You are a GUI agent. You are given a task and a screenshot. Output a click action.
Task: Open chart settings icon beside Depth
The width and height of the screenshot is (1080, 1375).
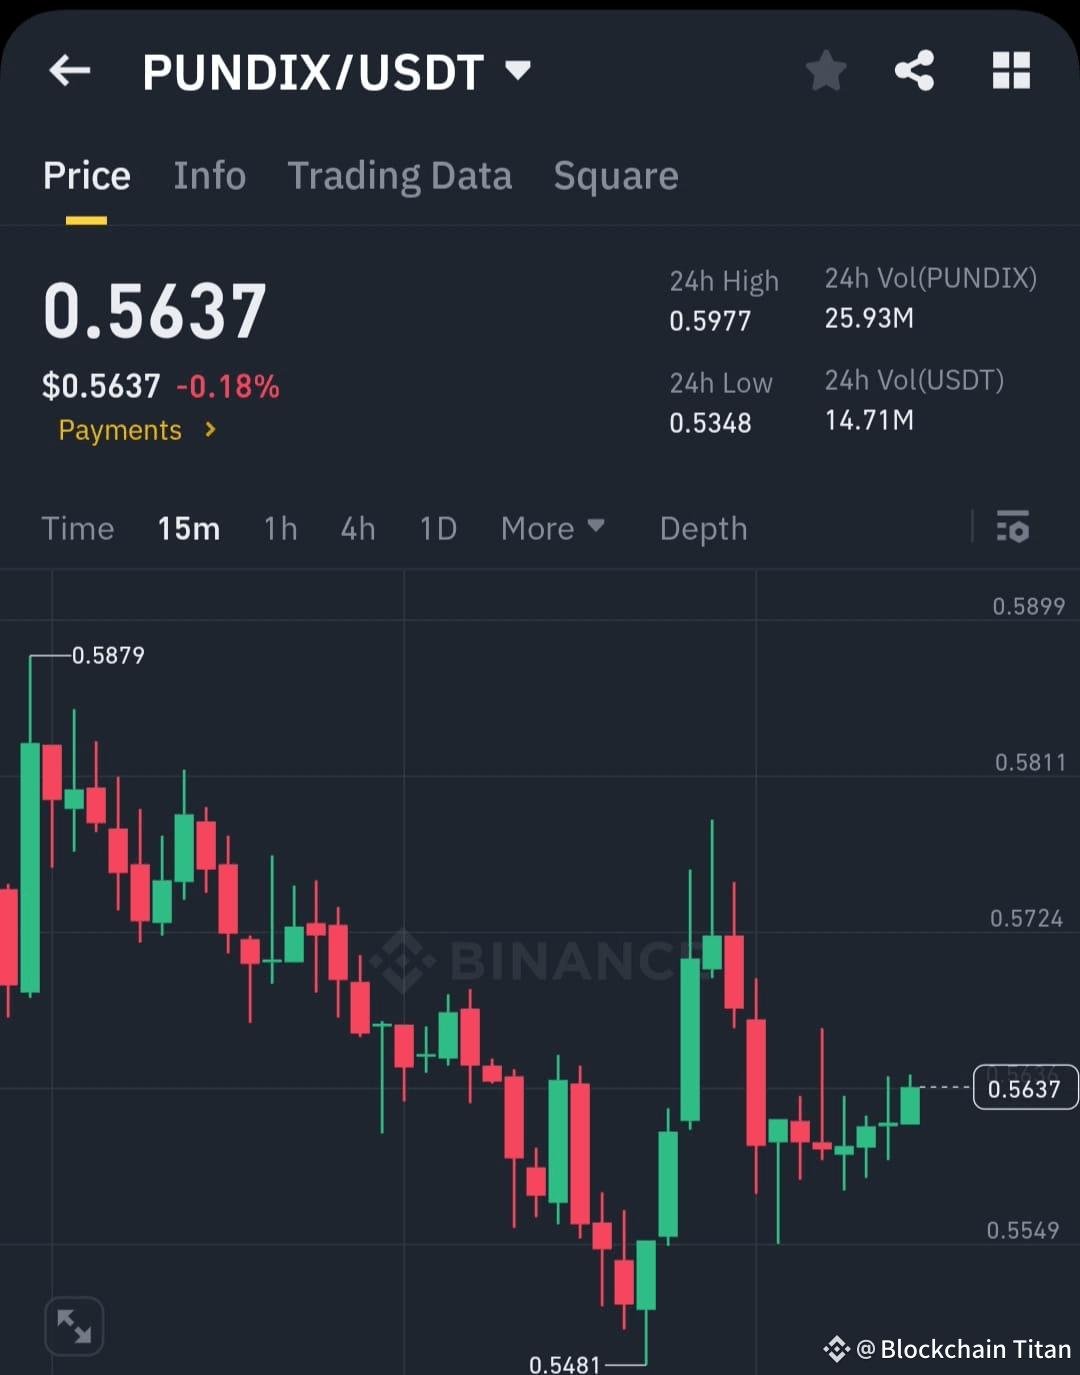[x=1013, y=527]
